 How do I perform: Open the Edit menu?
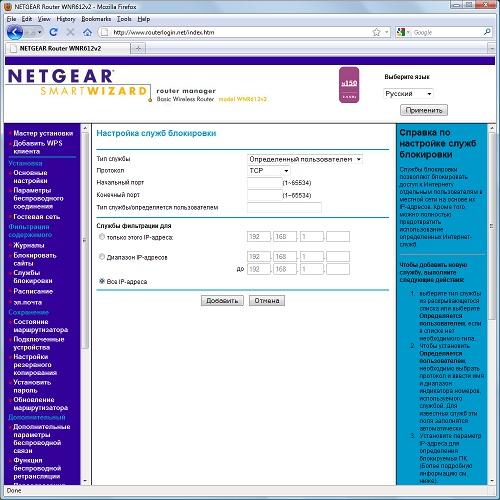[x=27, y=19]
